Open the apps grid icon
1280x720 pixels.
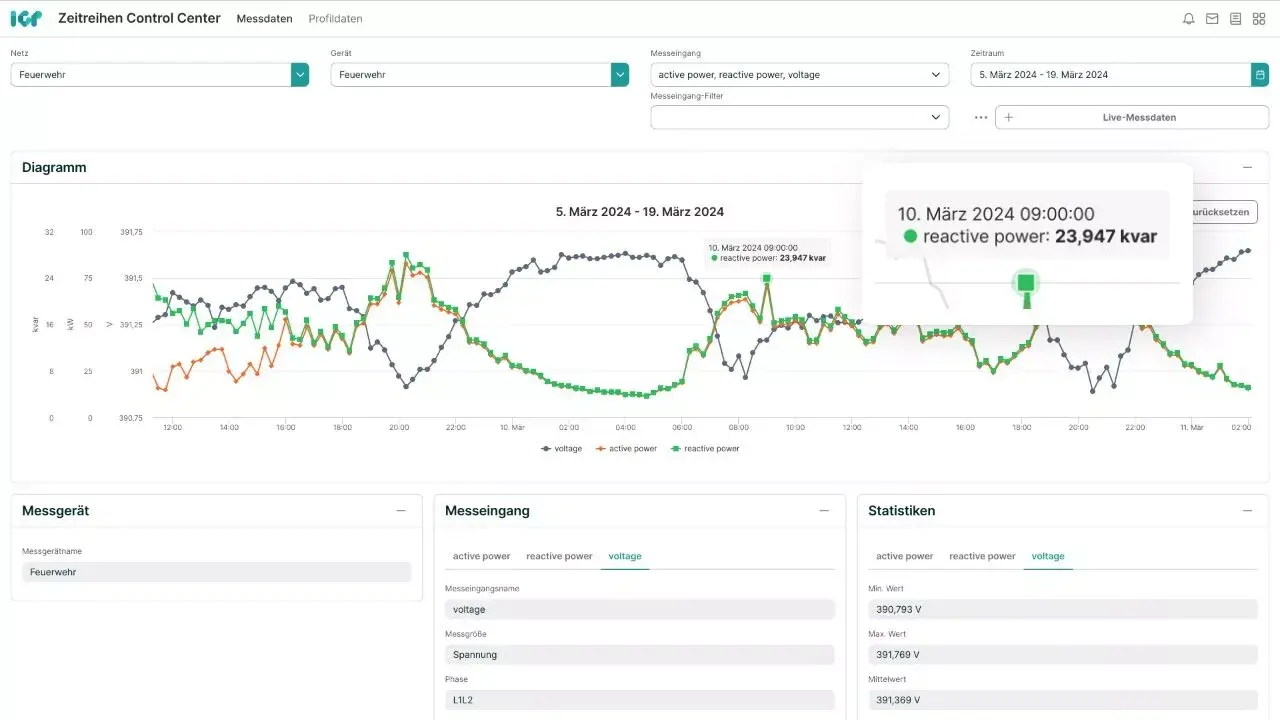coord(1259,19)
